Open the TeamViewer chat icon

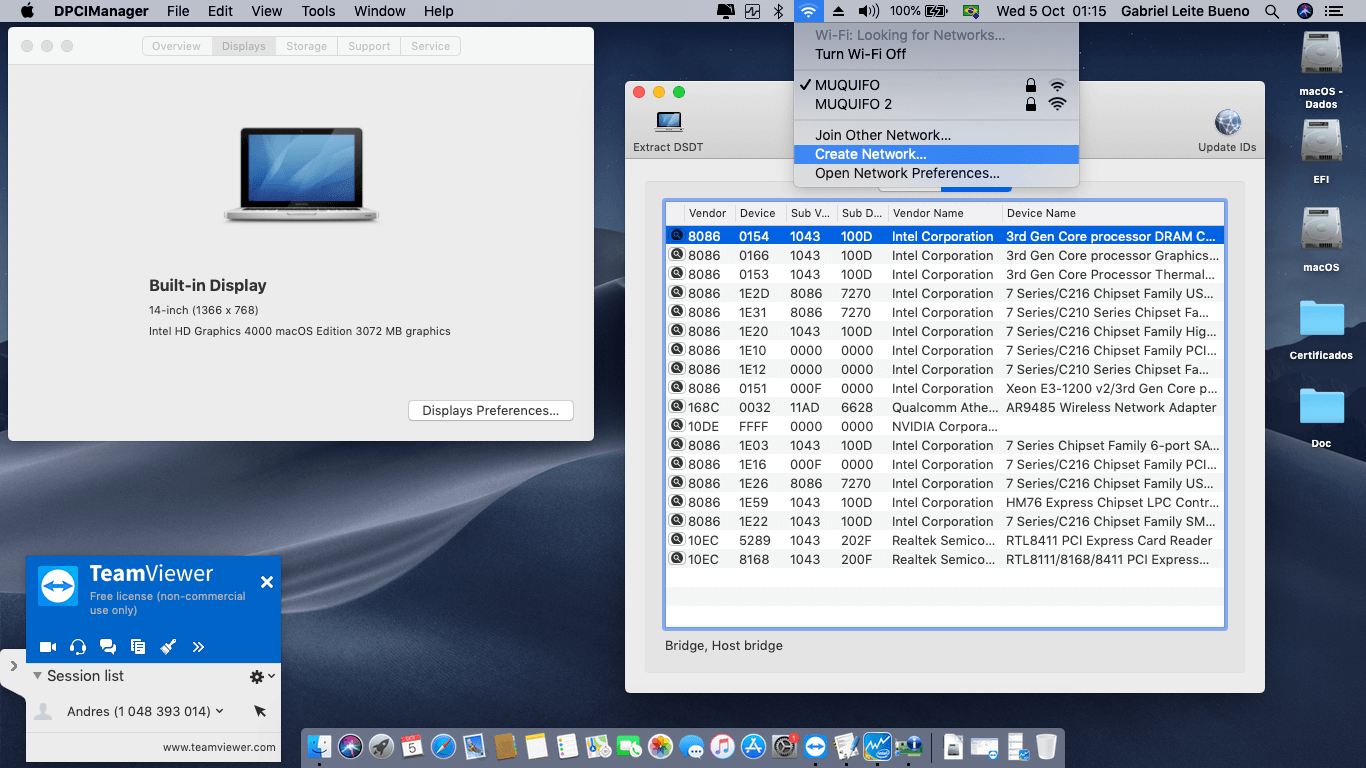pos(108,647)
